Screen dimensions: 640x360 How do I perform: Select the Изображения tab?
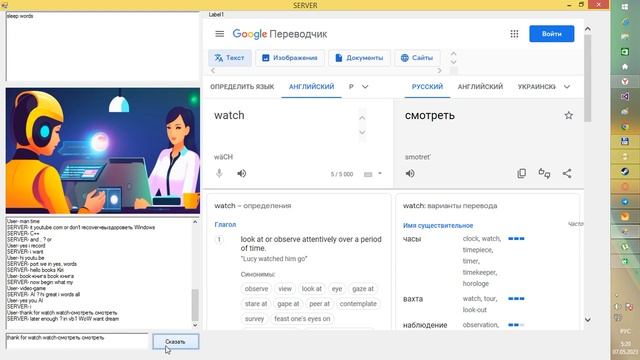(x=289, y=58)
